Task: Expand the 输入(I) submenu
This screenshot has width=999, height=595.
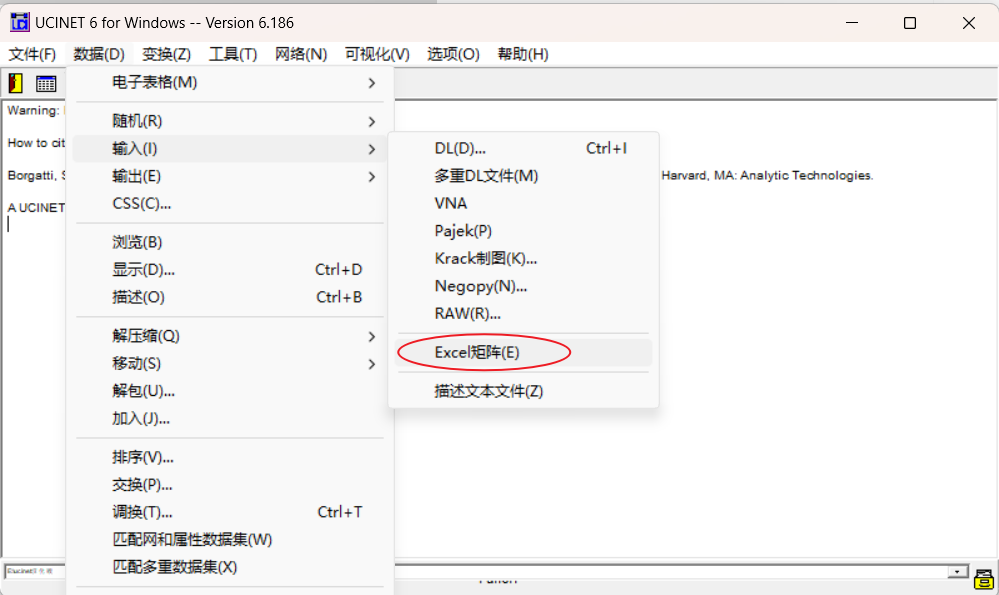Action: 230,148
